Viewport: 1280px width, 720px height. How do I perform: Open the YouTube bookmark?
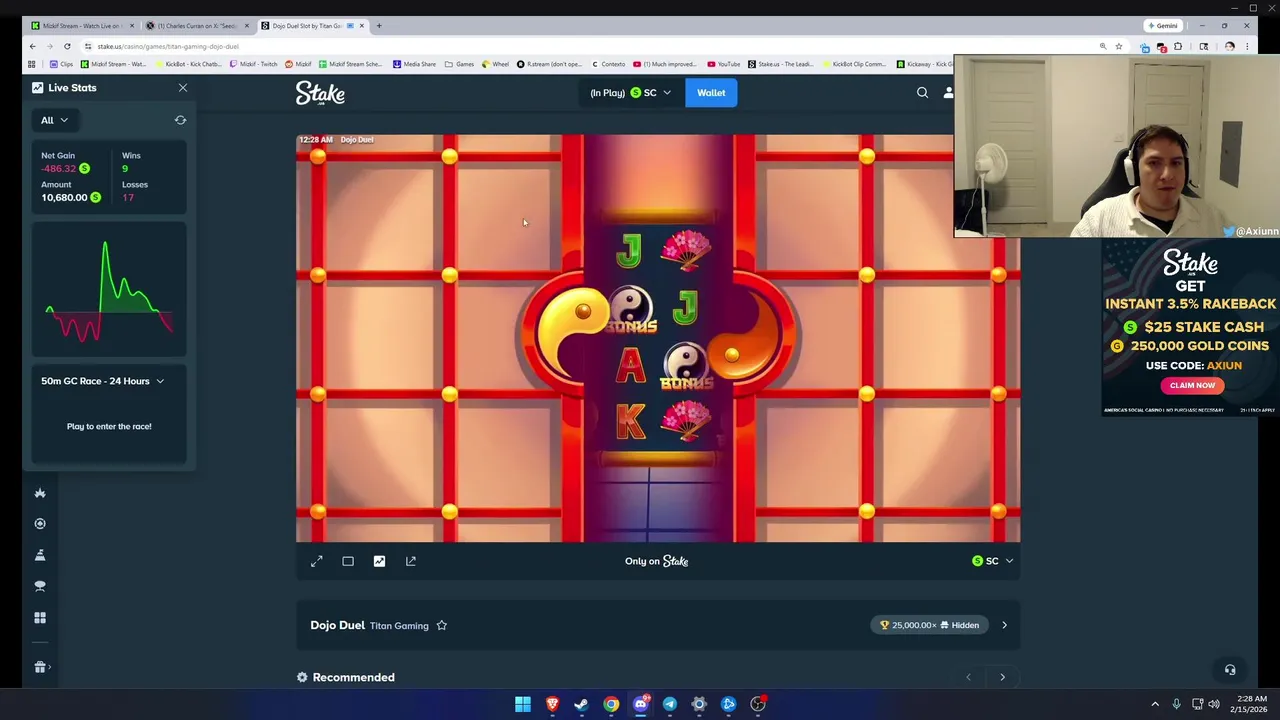coord(724,64)
